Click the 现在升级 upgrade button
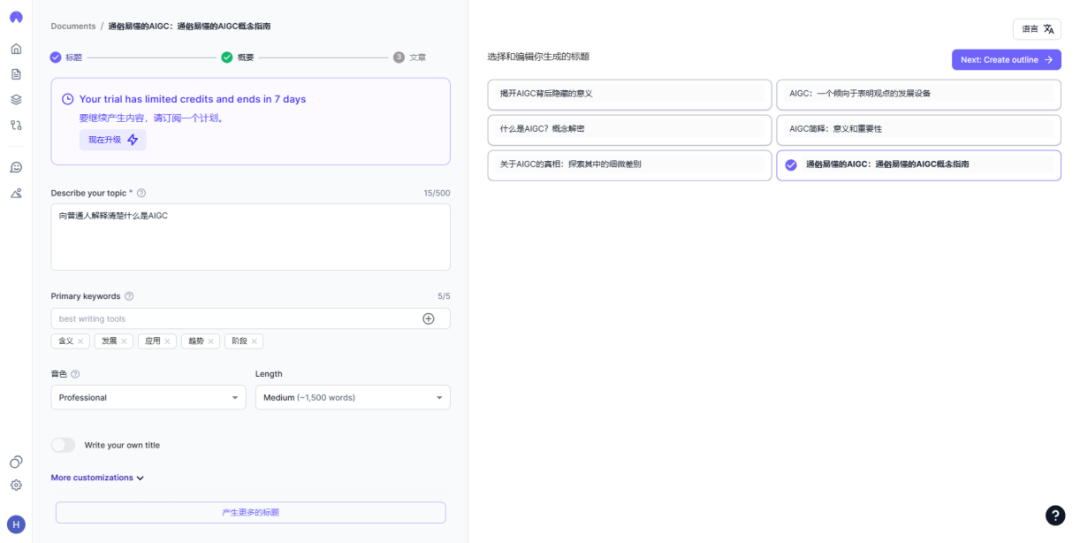The width and height of the screenshot is (1080, 543). [112, 140]
